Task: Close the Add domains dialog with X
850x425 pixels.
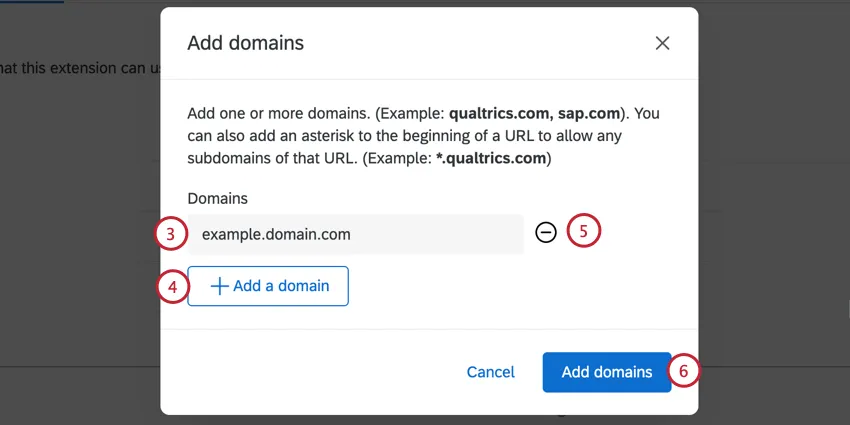Action: (662, 43)
